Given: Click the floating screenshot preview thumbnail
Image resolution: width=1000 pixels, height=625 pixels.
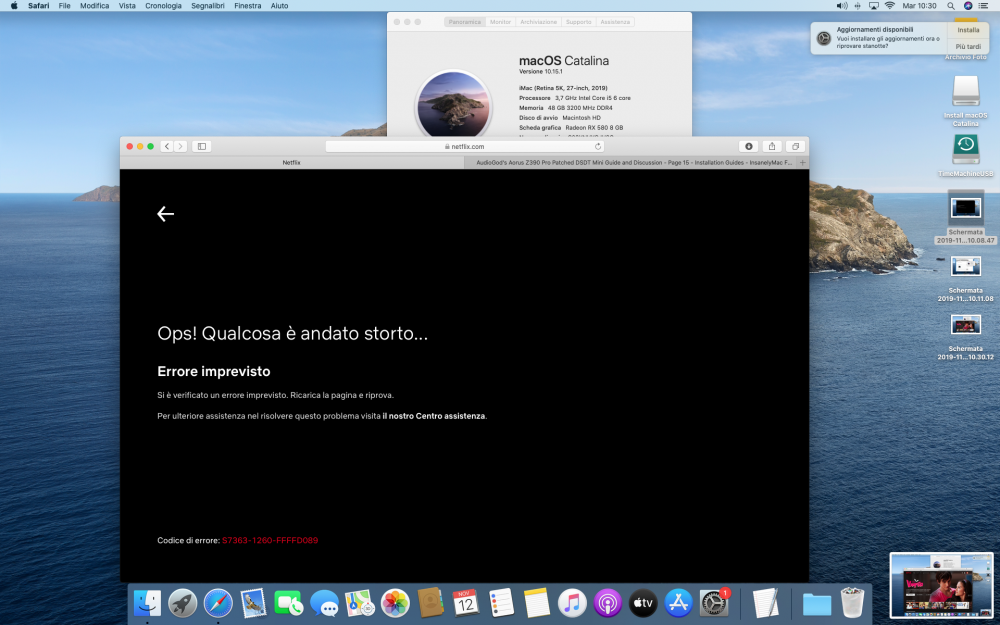Looking at the screenshot, I should coord(941,585).
